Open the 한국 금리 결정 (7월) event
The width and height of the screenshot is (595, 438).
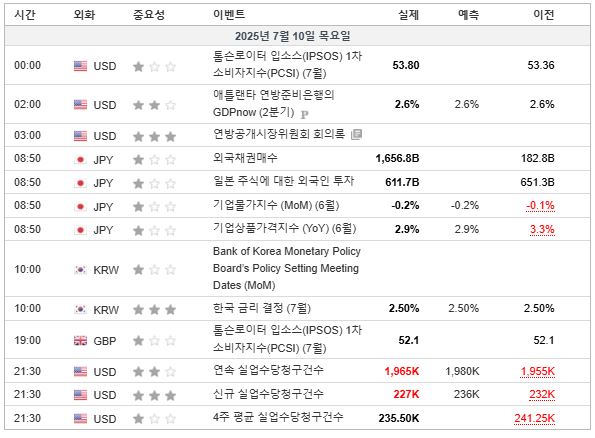pos(262,308)
